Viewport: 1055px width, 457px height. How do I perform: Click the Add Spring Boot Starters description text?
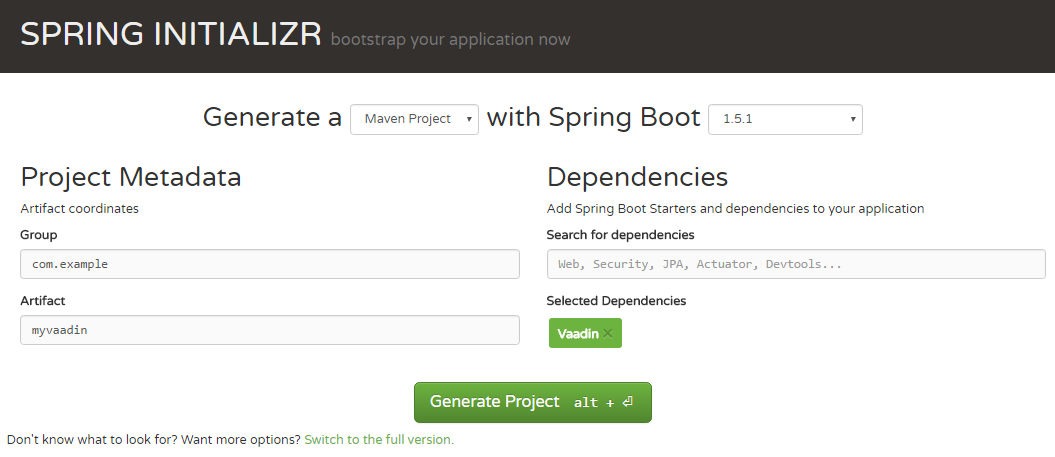(735, 209)
